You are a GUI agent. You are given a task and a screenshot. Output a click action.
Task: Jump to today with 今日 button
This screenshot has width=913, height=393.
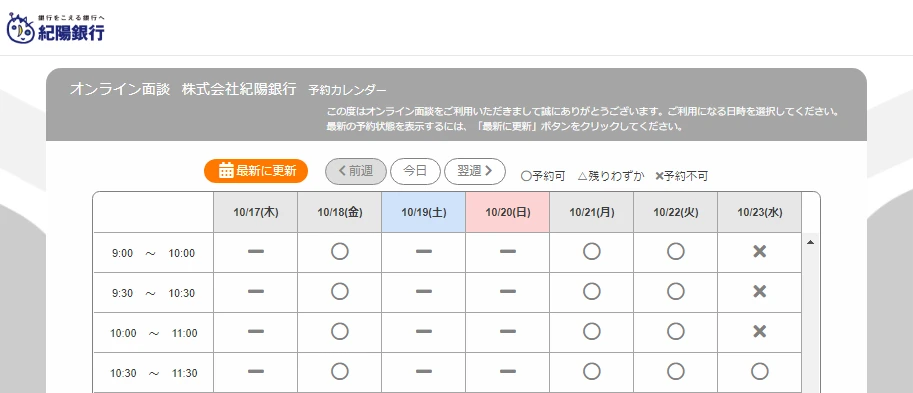[415, 171]
